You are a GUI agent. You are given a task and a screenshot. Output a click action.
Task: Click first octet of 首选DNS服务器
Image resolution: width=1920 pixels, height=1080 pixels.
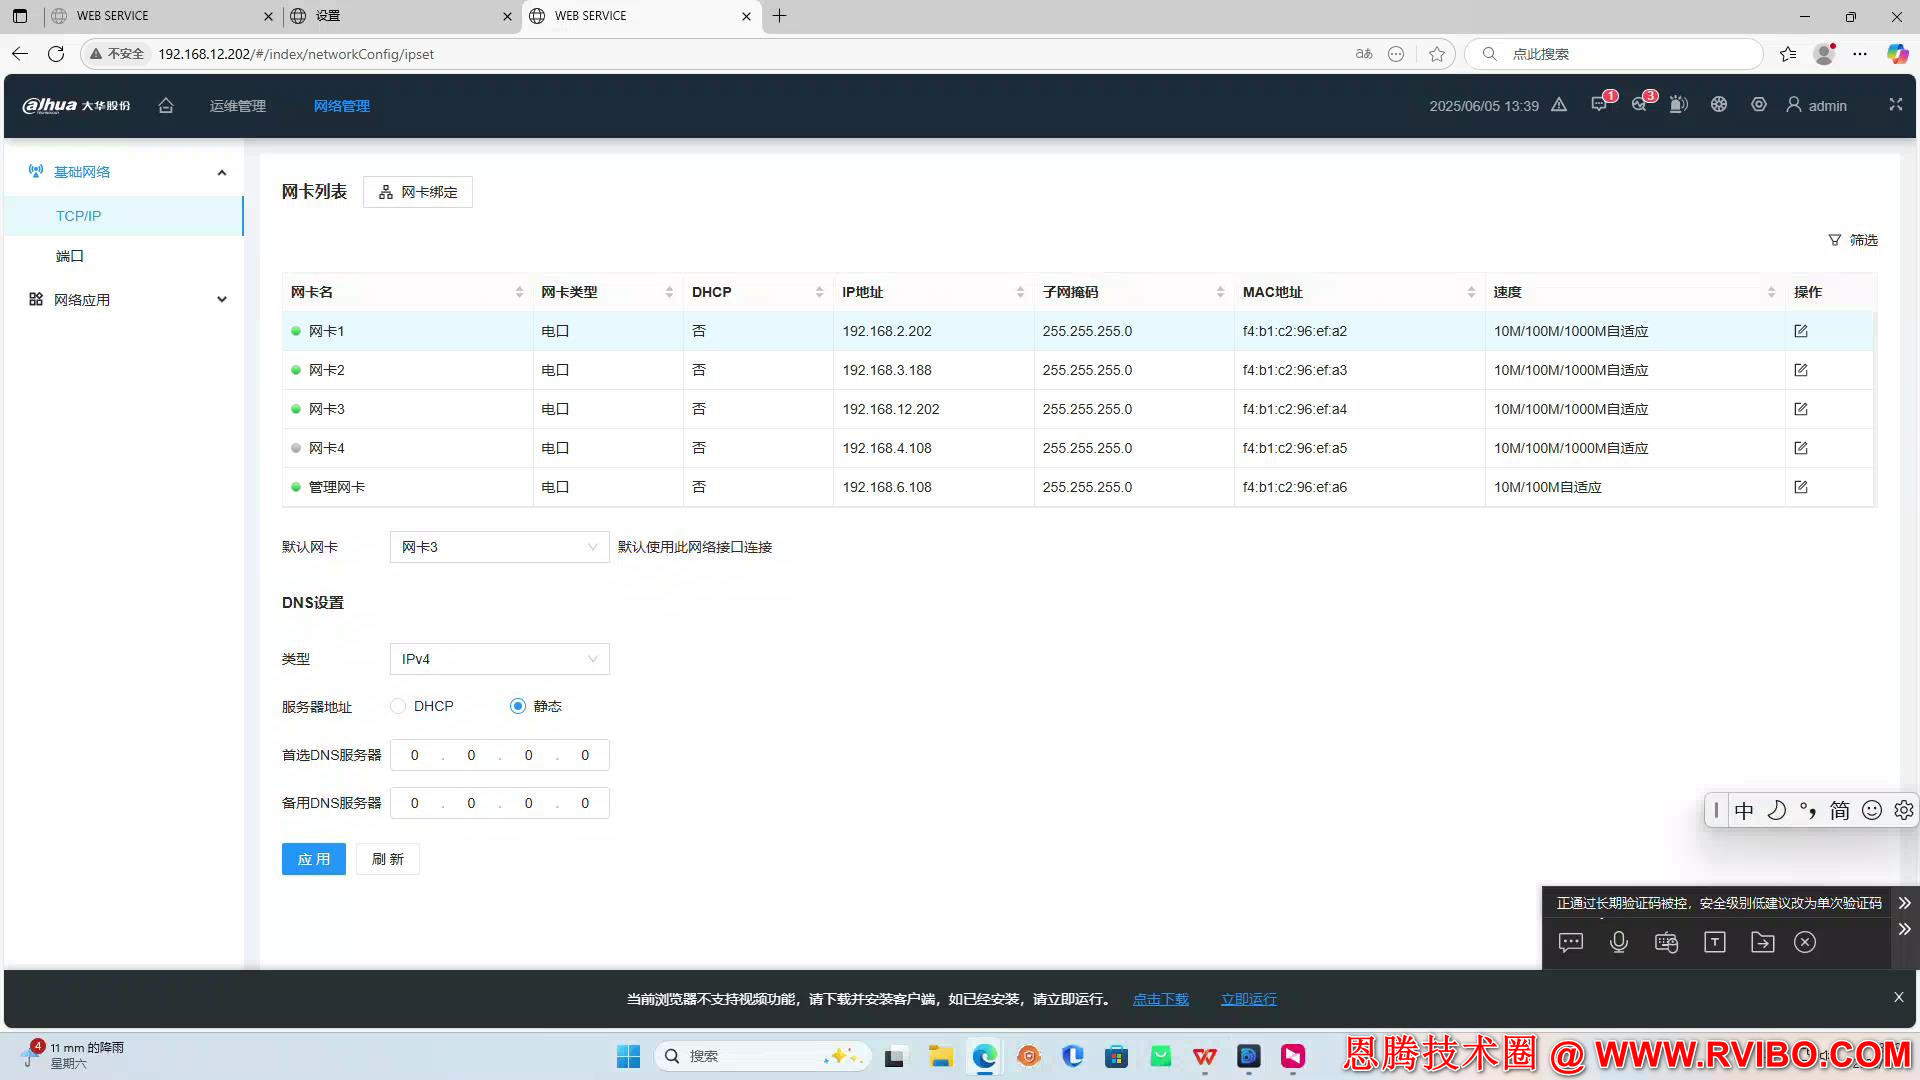[415, 755]
